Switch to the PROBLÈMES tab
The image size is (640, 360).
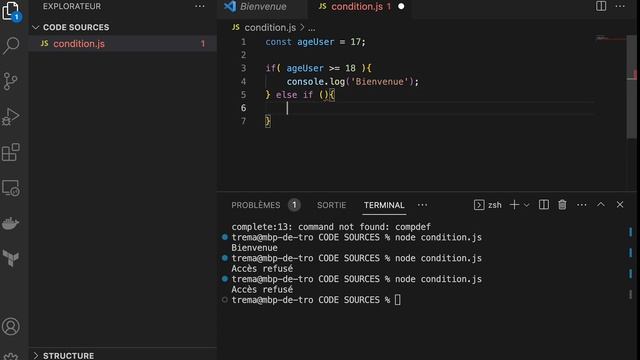coord(256,205)
